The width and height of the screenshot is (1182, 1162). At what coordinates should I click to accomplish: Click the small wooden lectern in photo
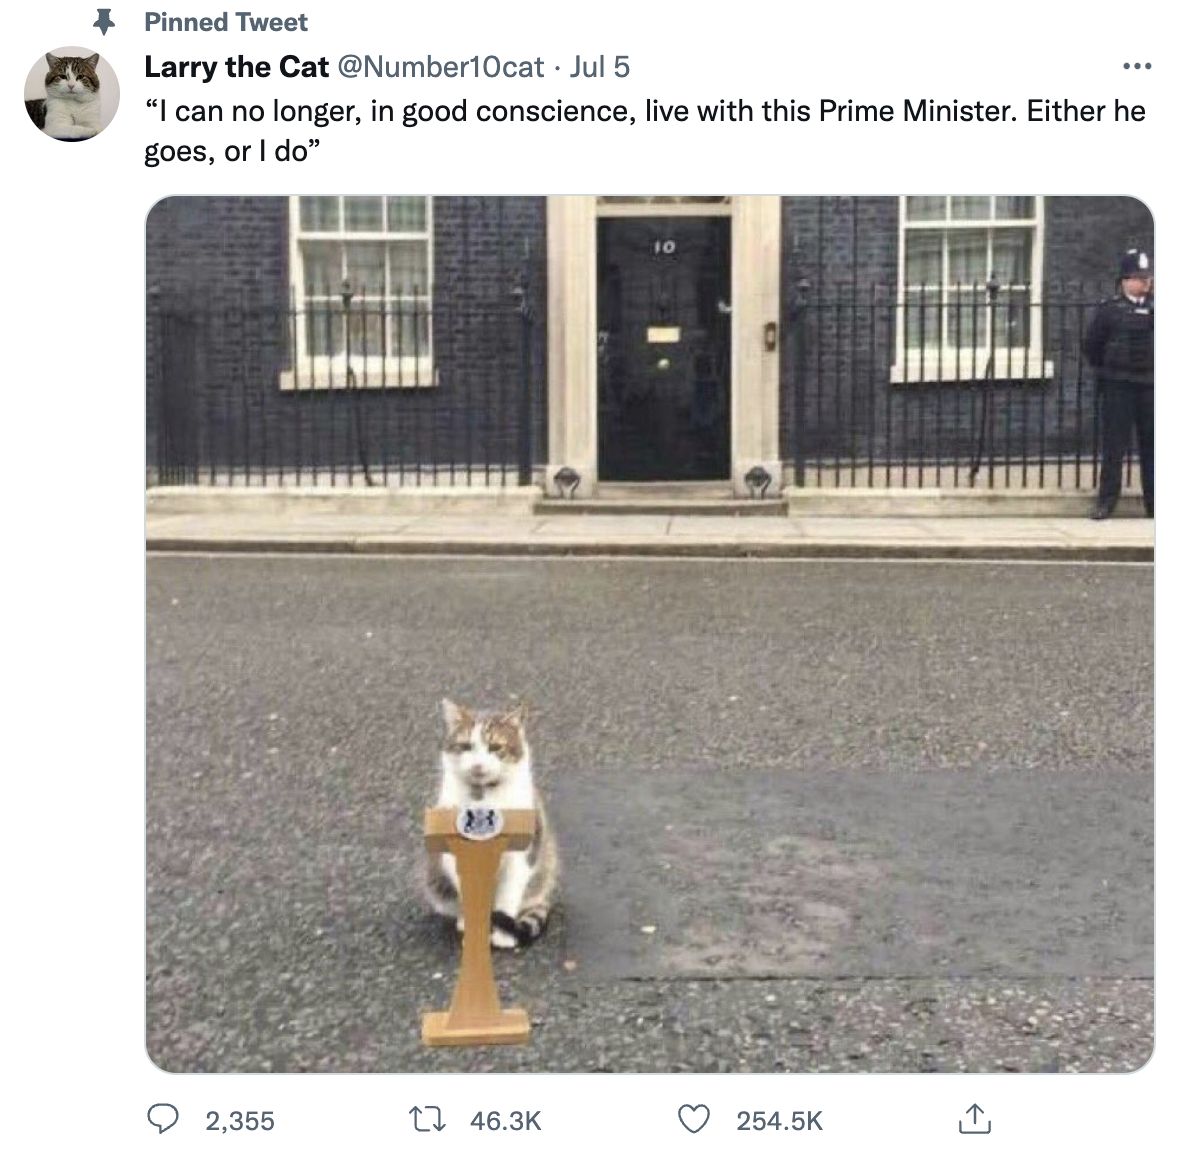point(477,926)
